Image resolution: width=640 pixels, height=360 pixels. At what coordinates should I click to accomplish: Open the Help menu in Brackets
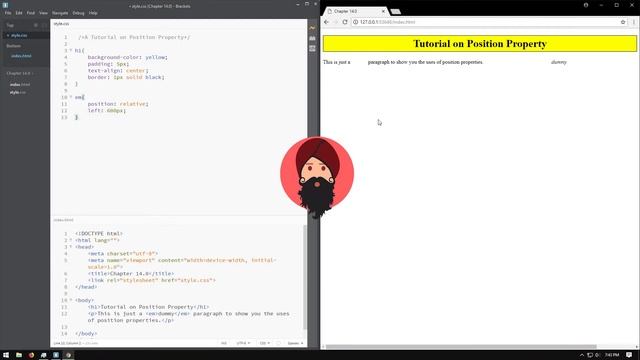[93, 13]
